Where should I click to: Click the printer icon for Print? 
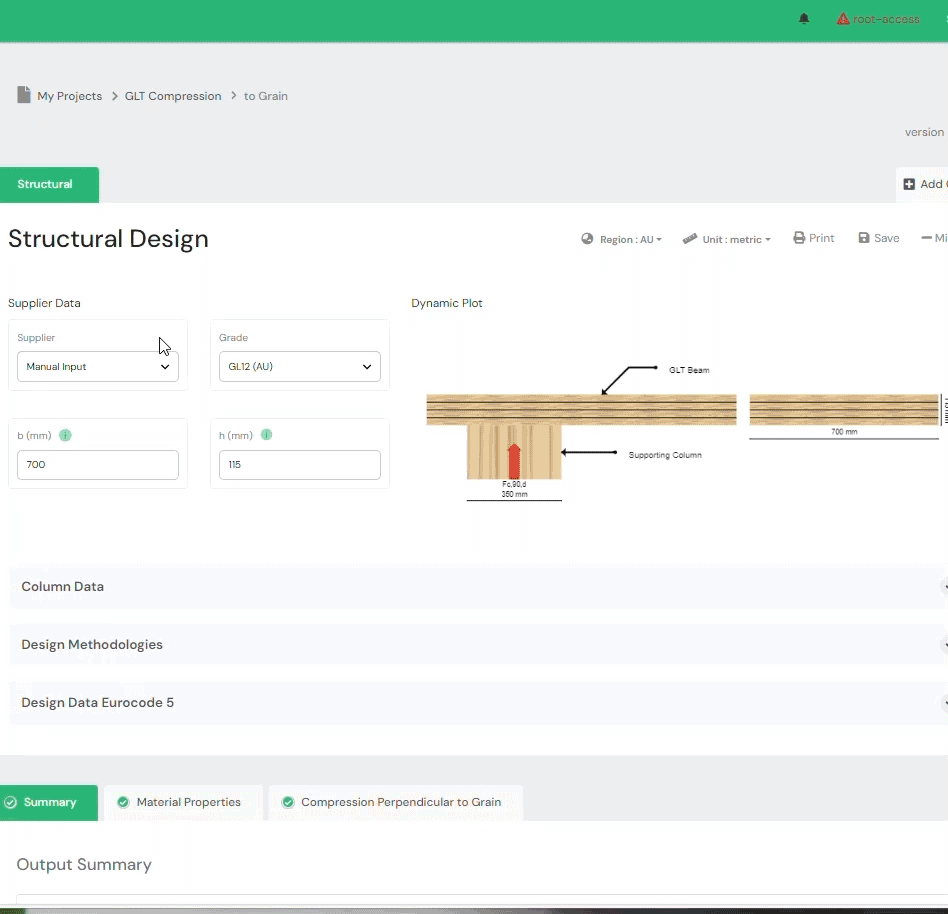pos(799,238)
